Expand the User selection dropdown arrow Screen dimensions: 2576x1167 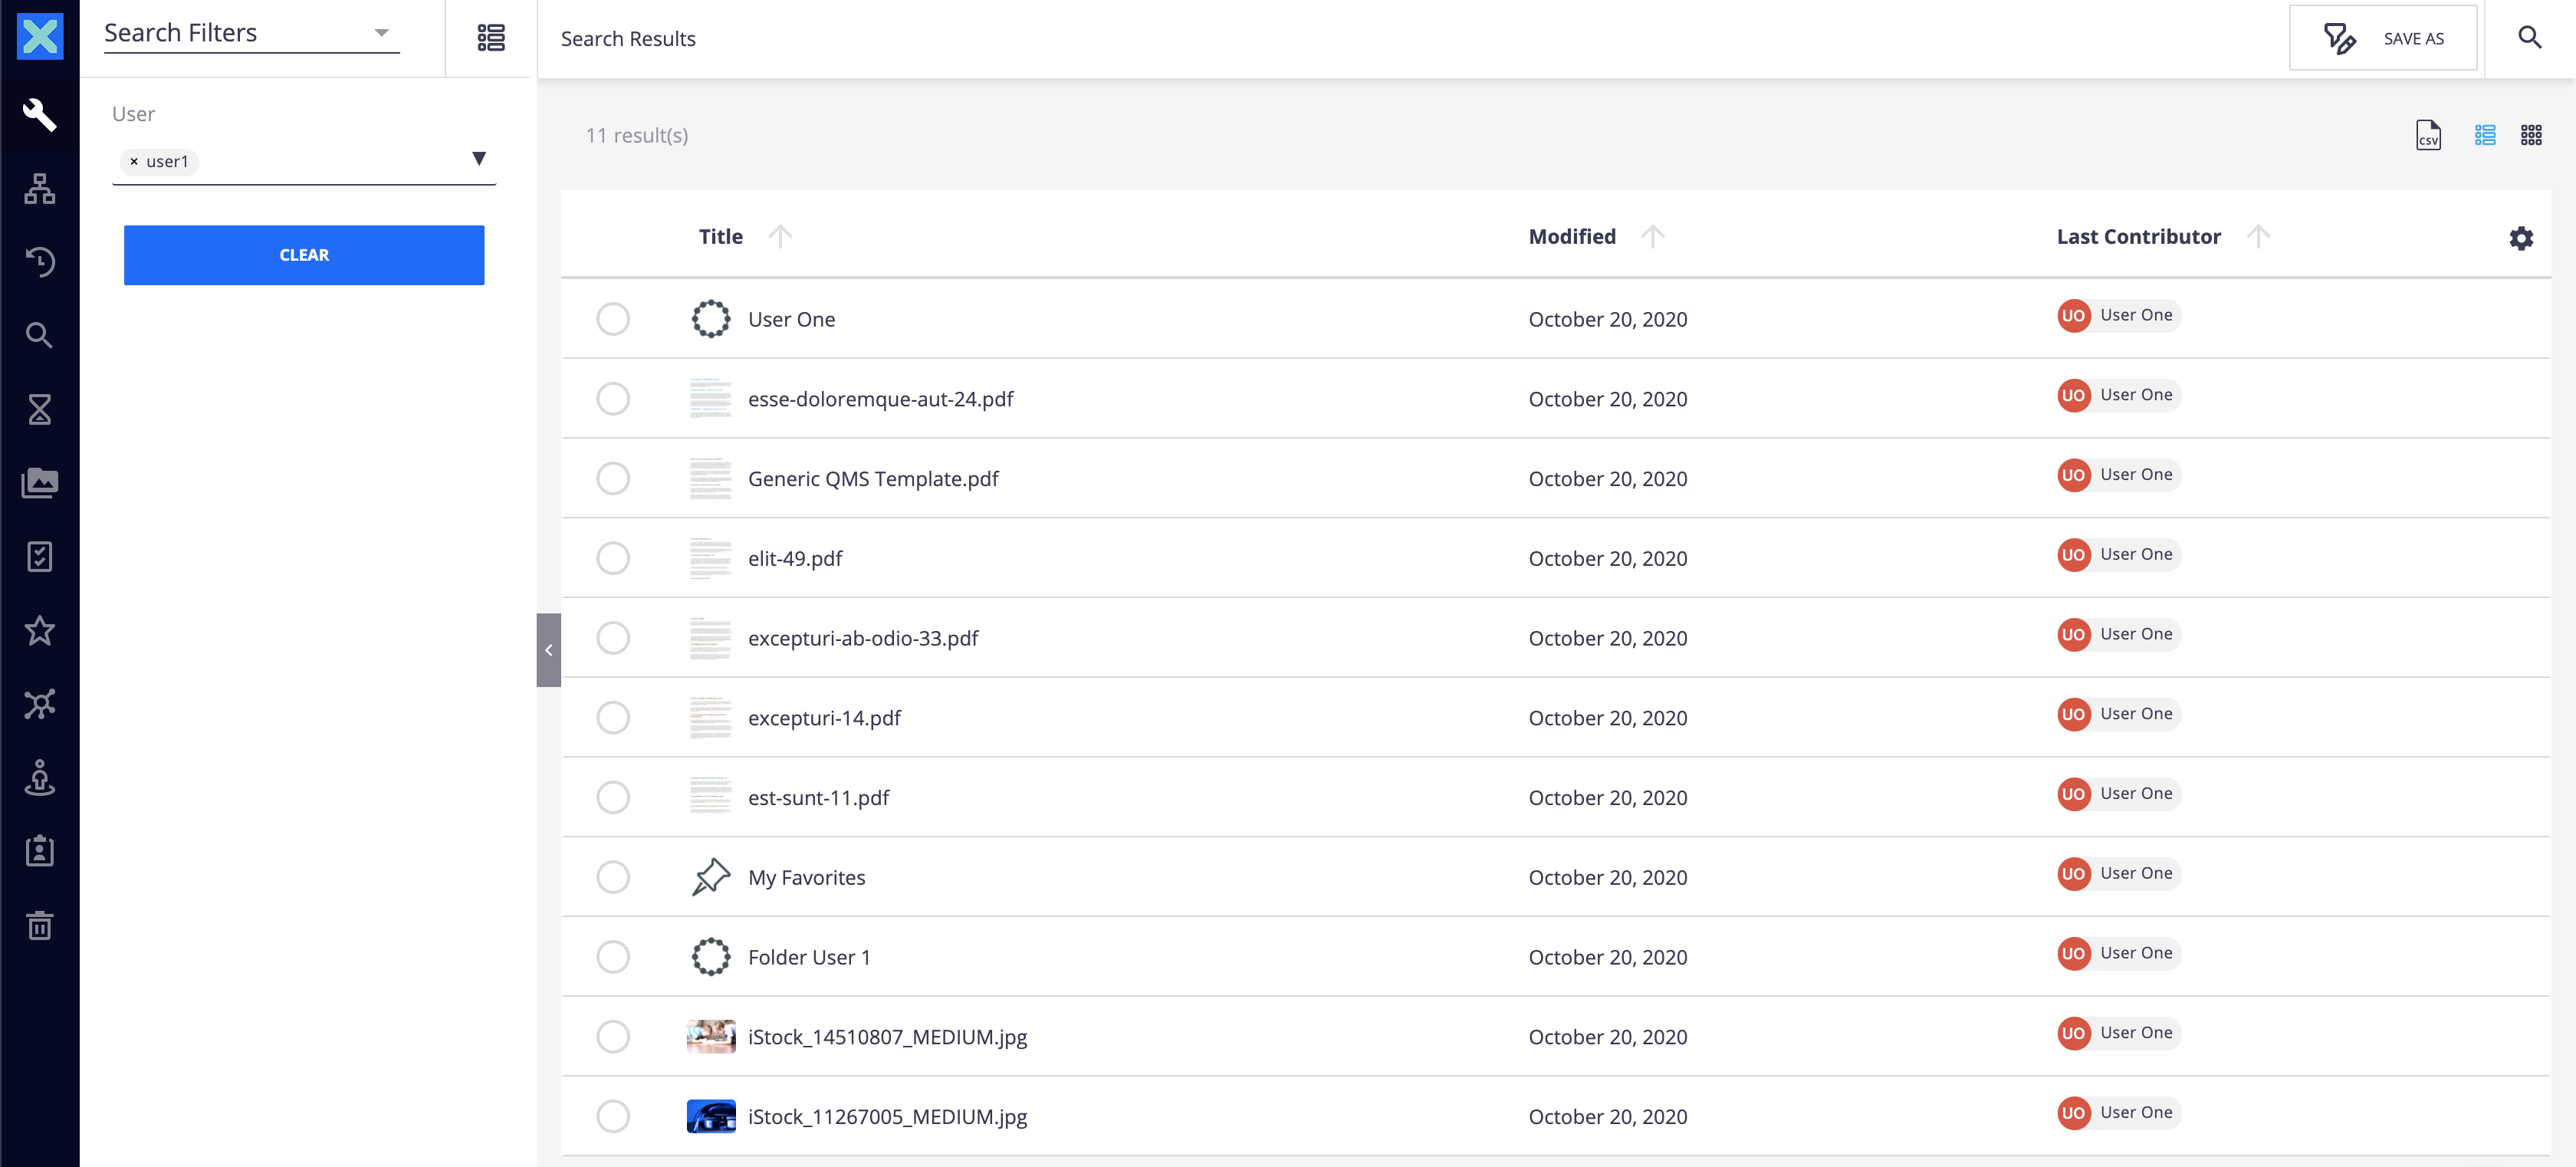tap(479, 158)
